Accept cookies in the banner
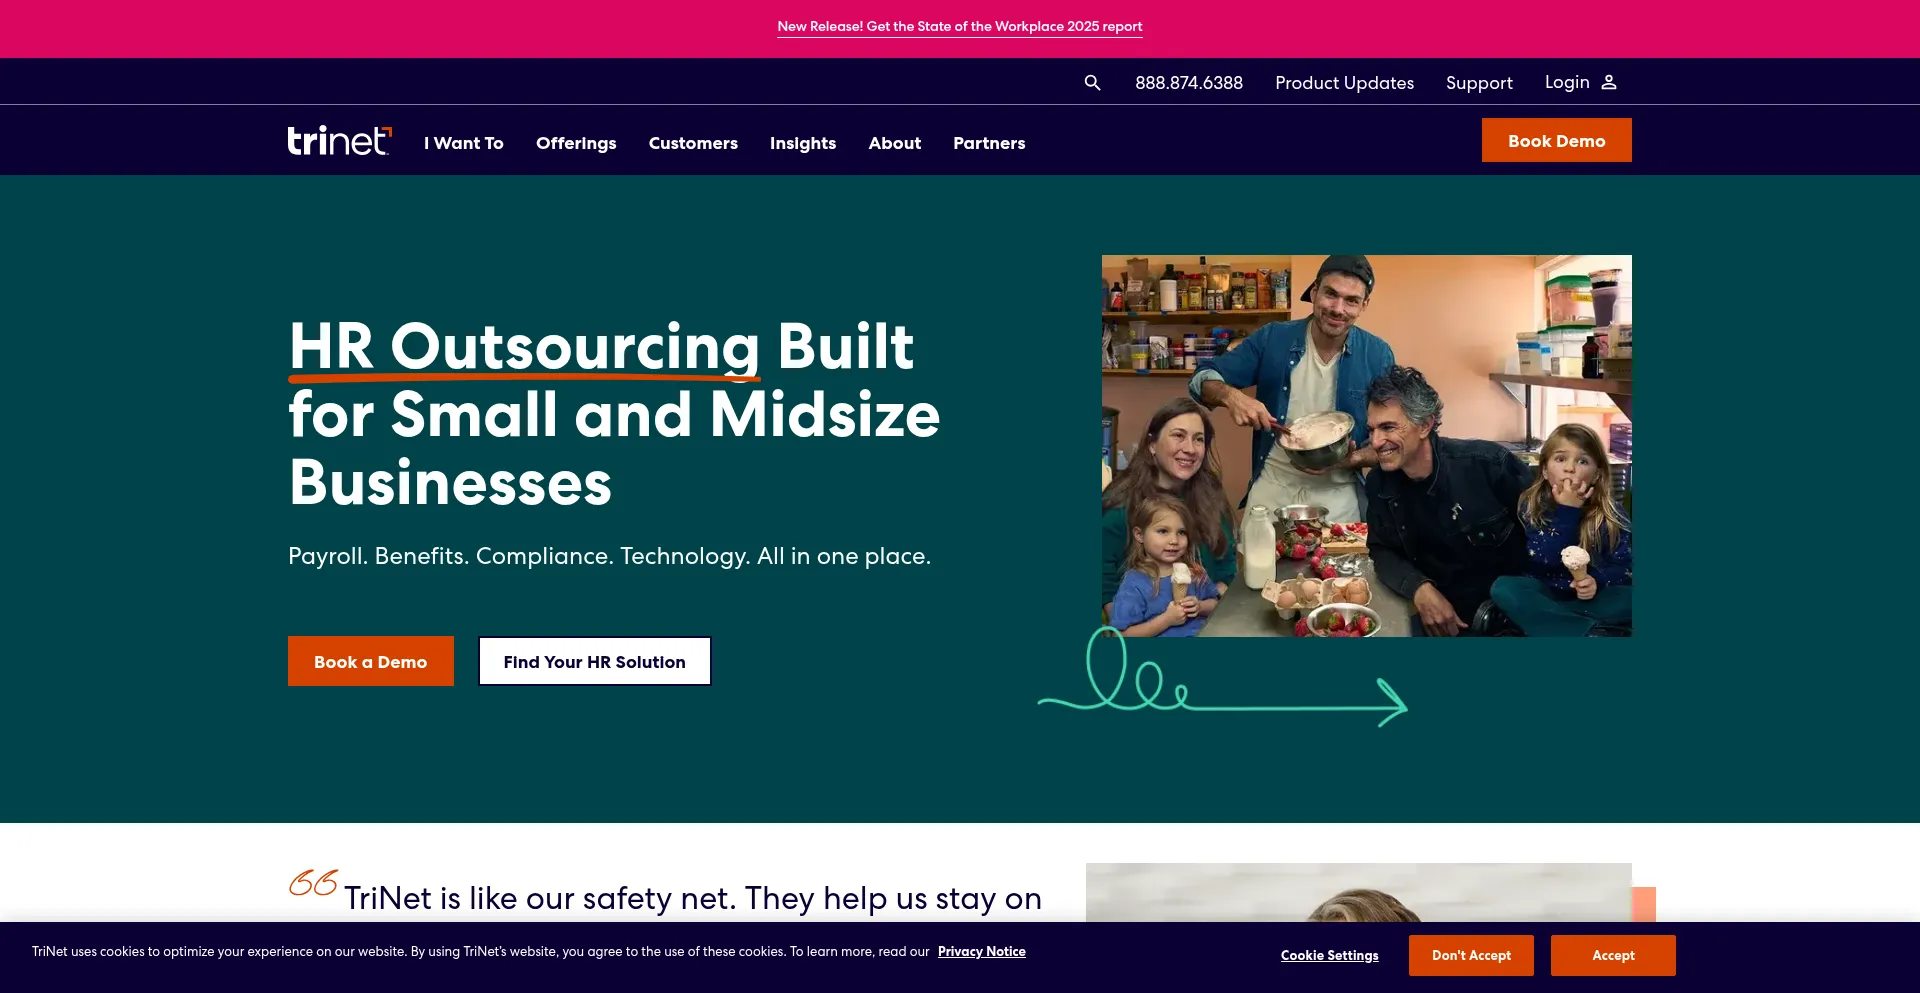1920x993 pixels. pos(1613,955)
